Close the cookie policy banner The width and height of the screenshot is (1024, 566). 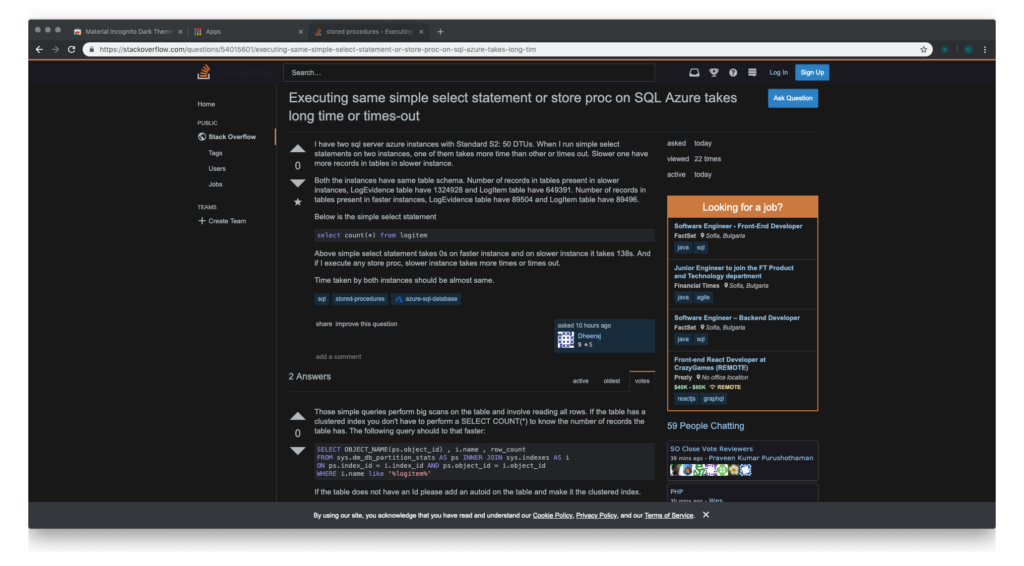click(706, 515)
